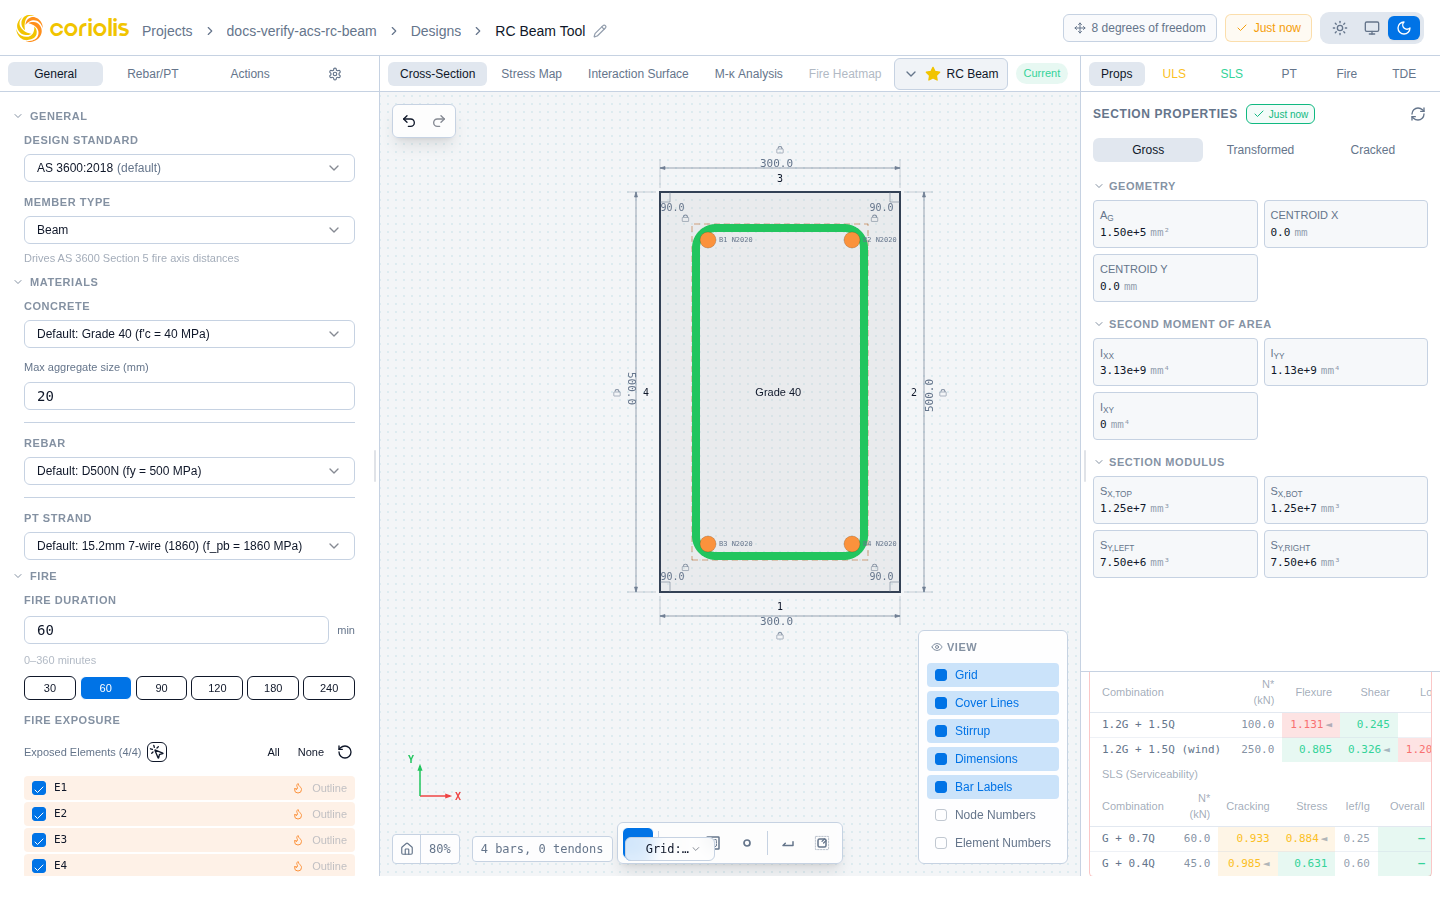Viewport: 1440px width, 900px height.
Task: Click 8 degrees of freedom button
Action: 1140,28
